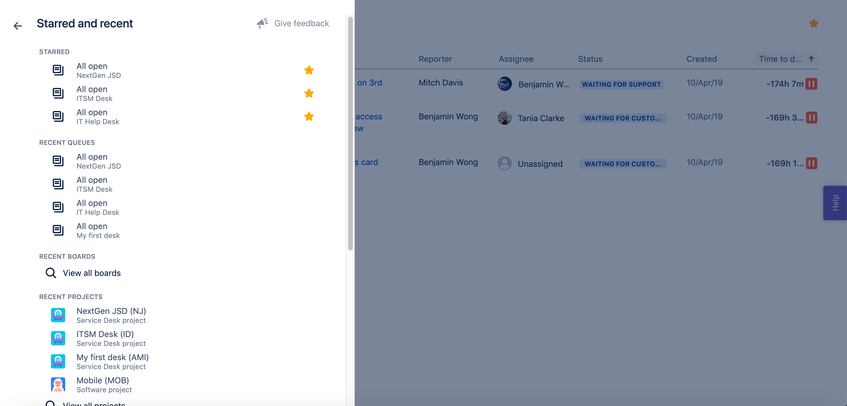This screenshot has height=406, width=847.
Task: Select My first desk (AMI) project icon
Action: pos(58,361)
